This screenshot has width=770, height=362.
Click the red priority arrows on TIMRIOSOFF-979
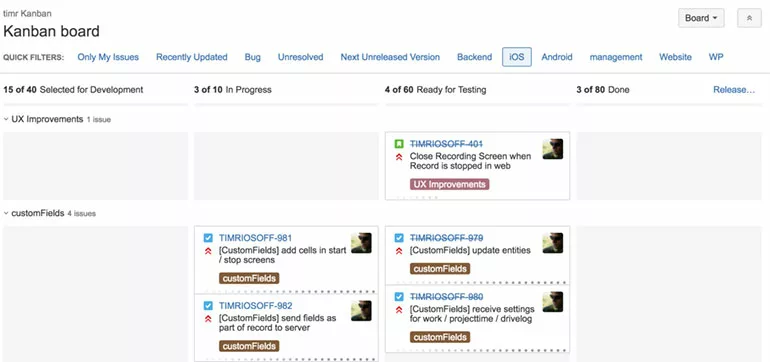point(399,251)
